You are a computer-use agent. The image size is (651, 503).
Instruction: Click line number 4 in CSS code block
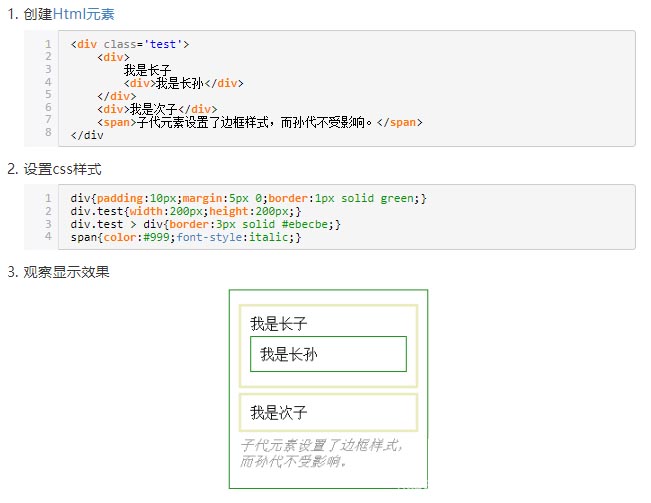point(48,237)
